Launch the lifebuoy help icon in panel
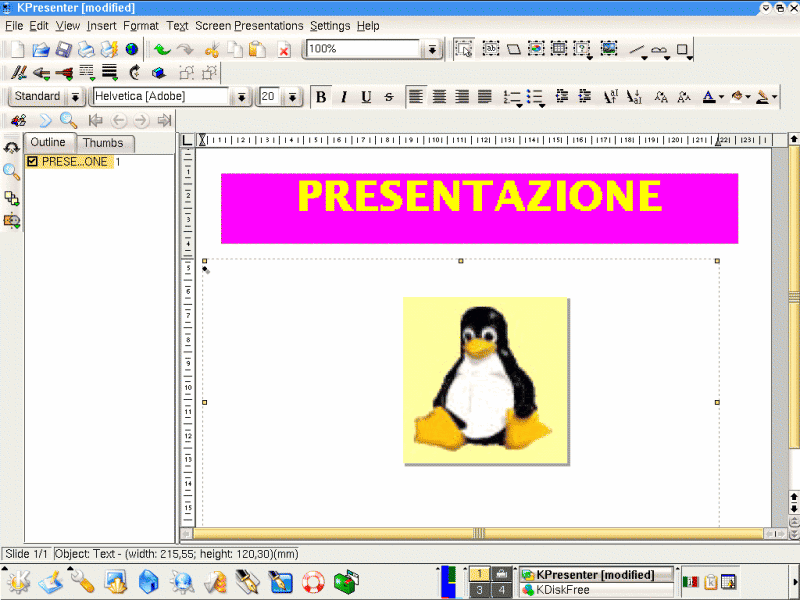Viewport: 800px width, 600px height. pos(313,582)
